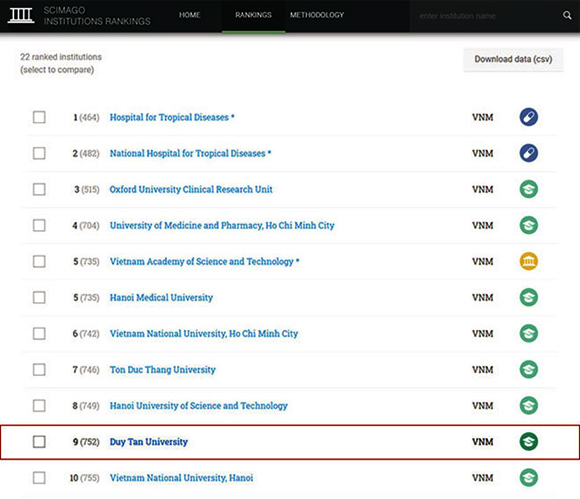Check the Hanoi Medical University box
This screenshot has height=499, width=580.
[x=39, y=297]
